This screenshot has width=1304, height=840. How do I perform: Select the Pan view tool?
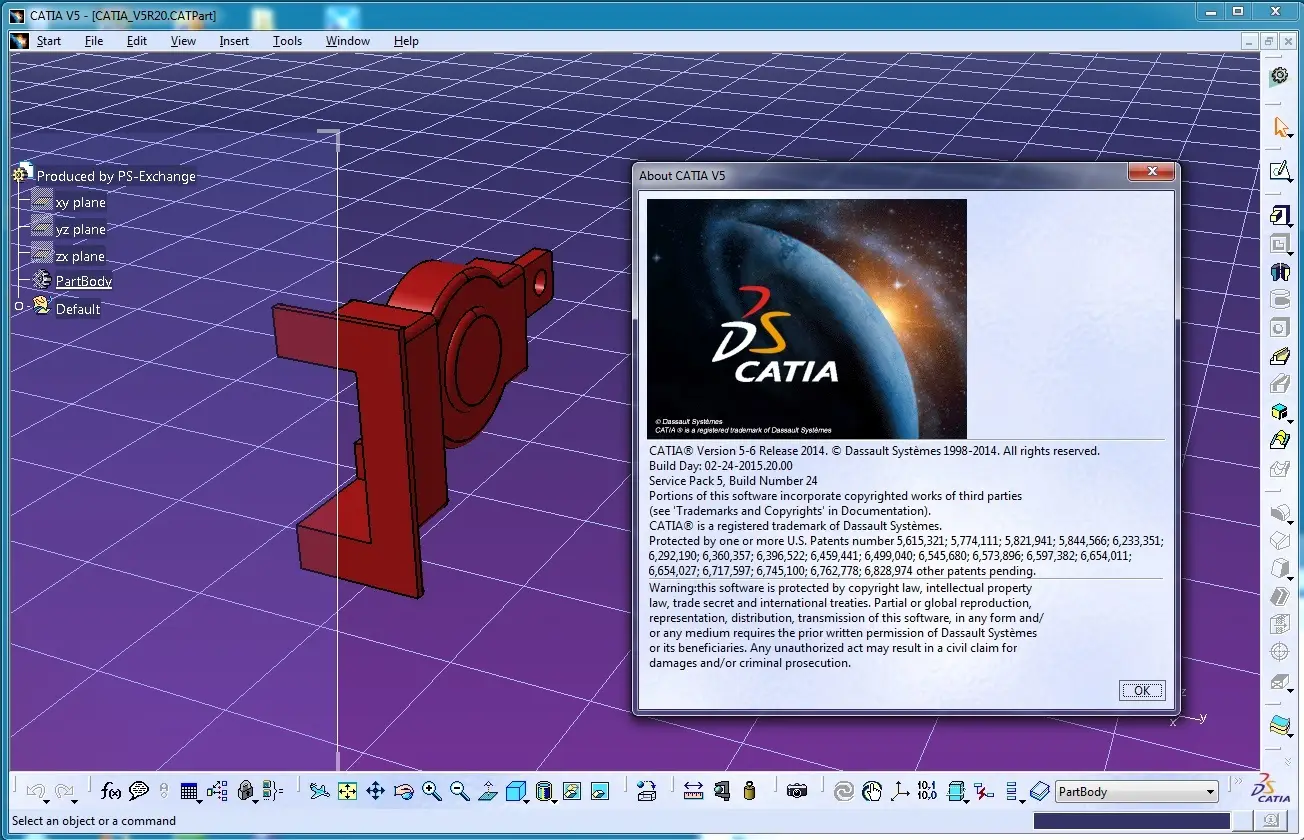click(x=375, y=791)
